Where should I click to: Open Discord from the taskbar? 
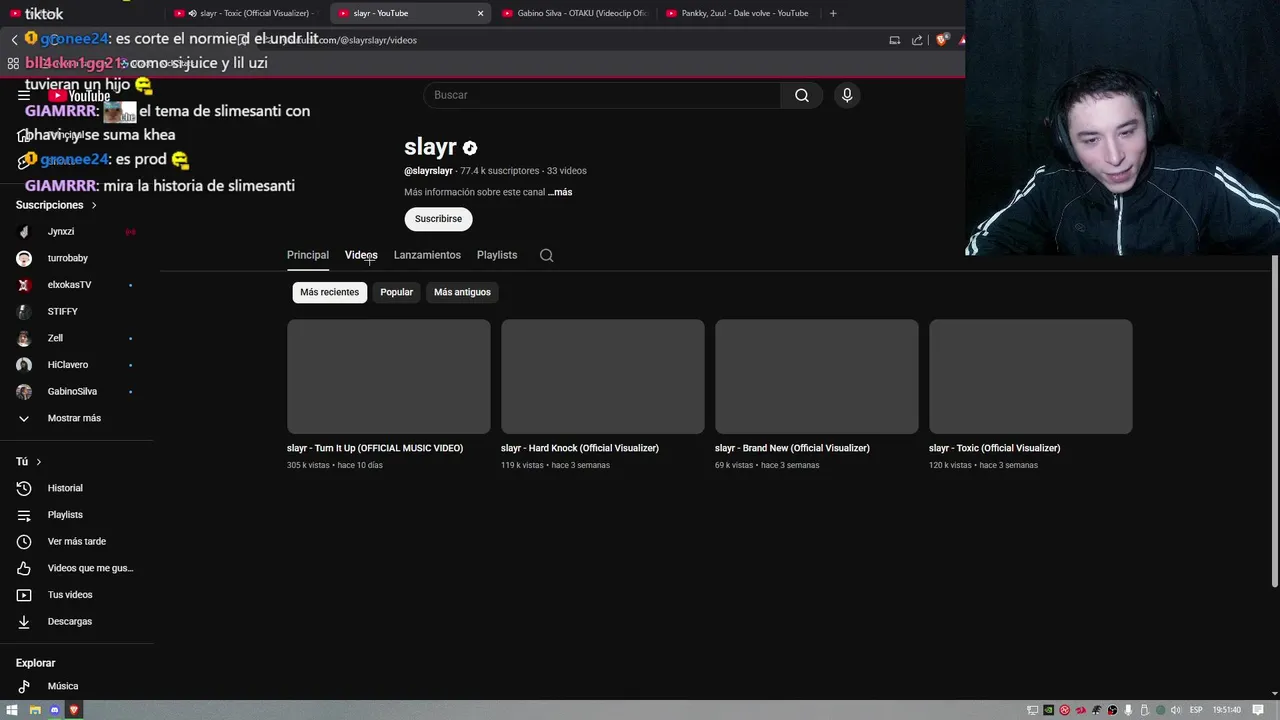[54, 710]
